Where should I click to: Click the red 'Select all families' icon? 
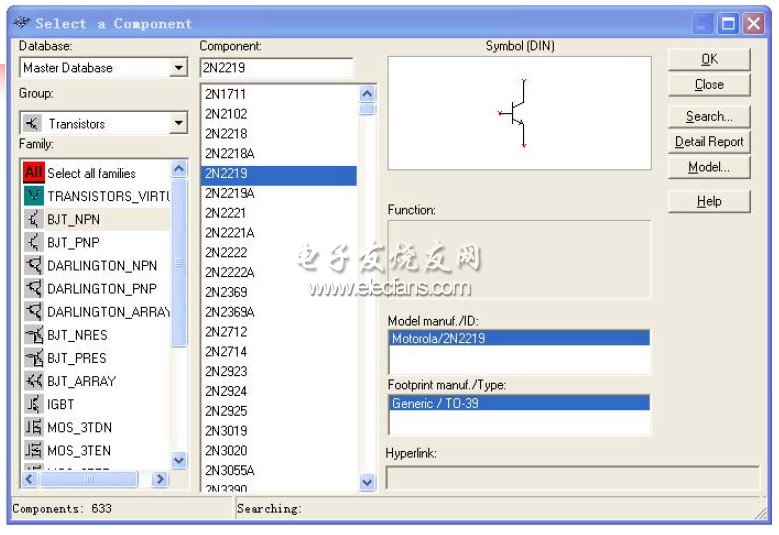point(33,173)
